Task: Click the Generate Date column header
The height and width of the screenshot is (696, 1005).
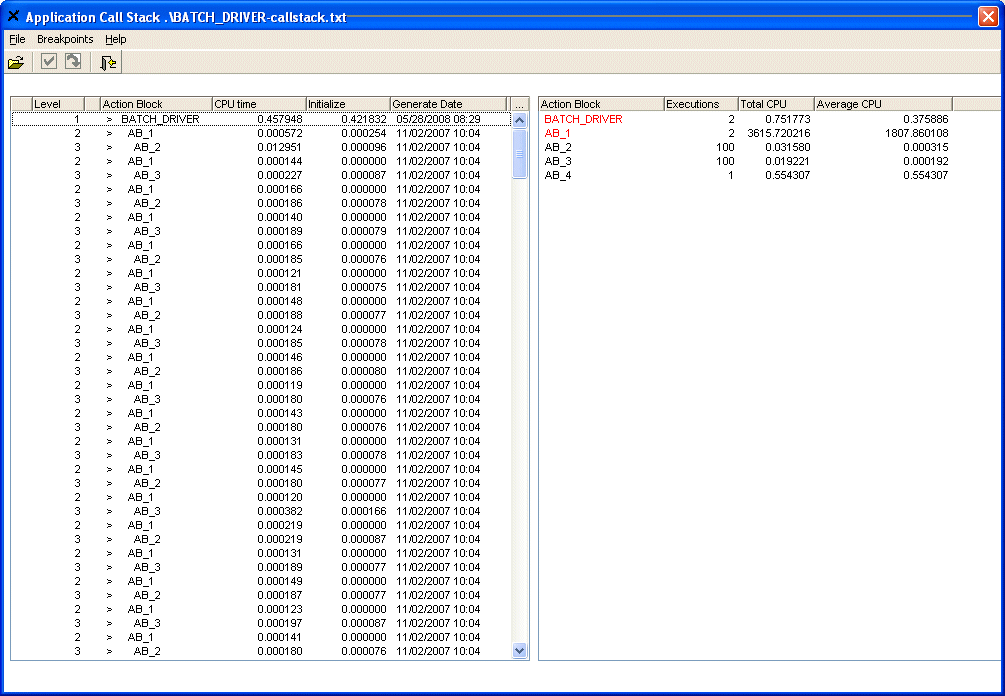Action: 447,104
